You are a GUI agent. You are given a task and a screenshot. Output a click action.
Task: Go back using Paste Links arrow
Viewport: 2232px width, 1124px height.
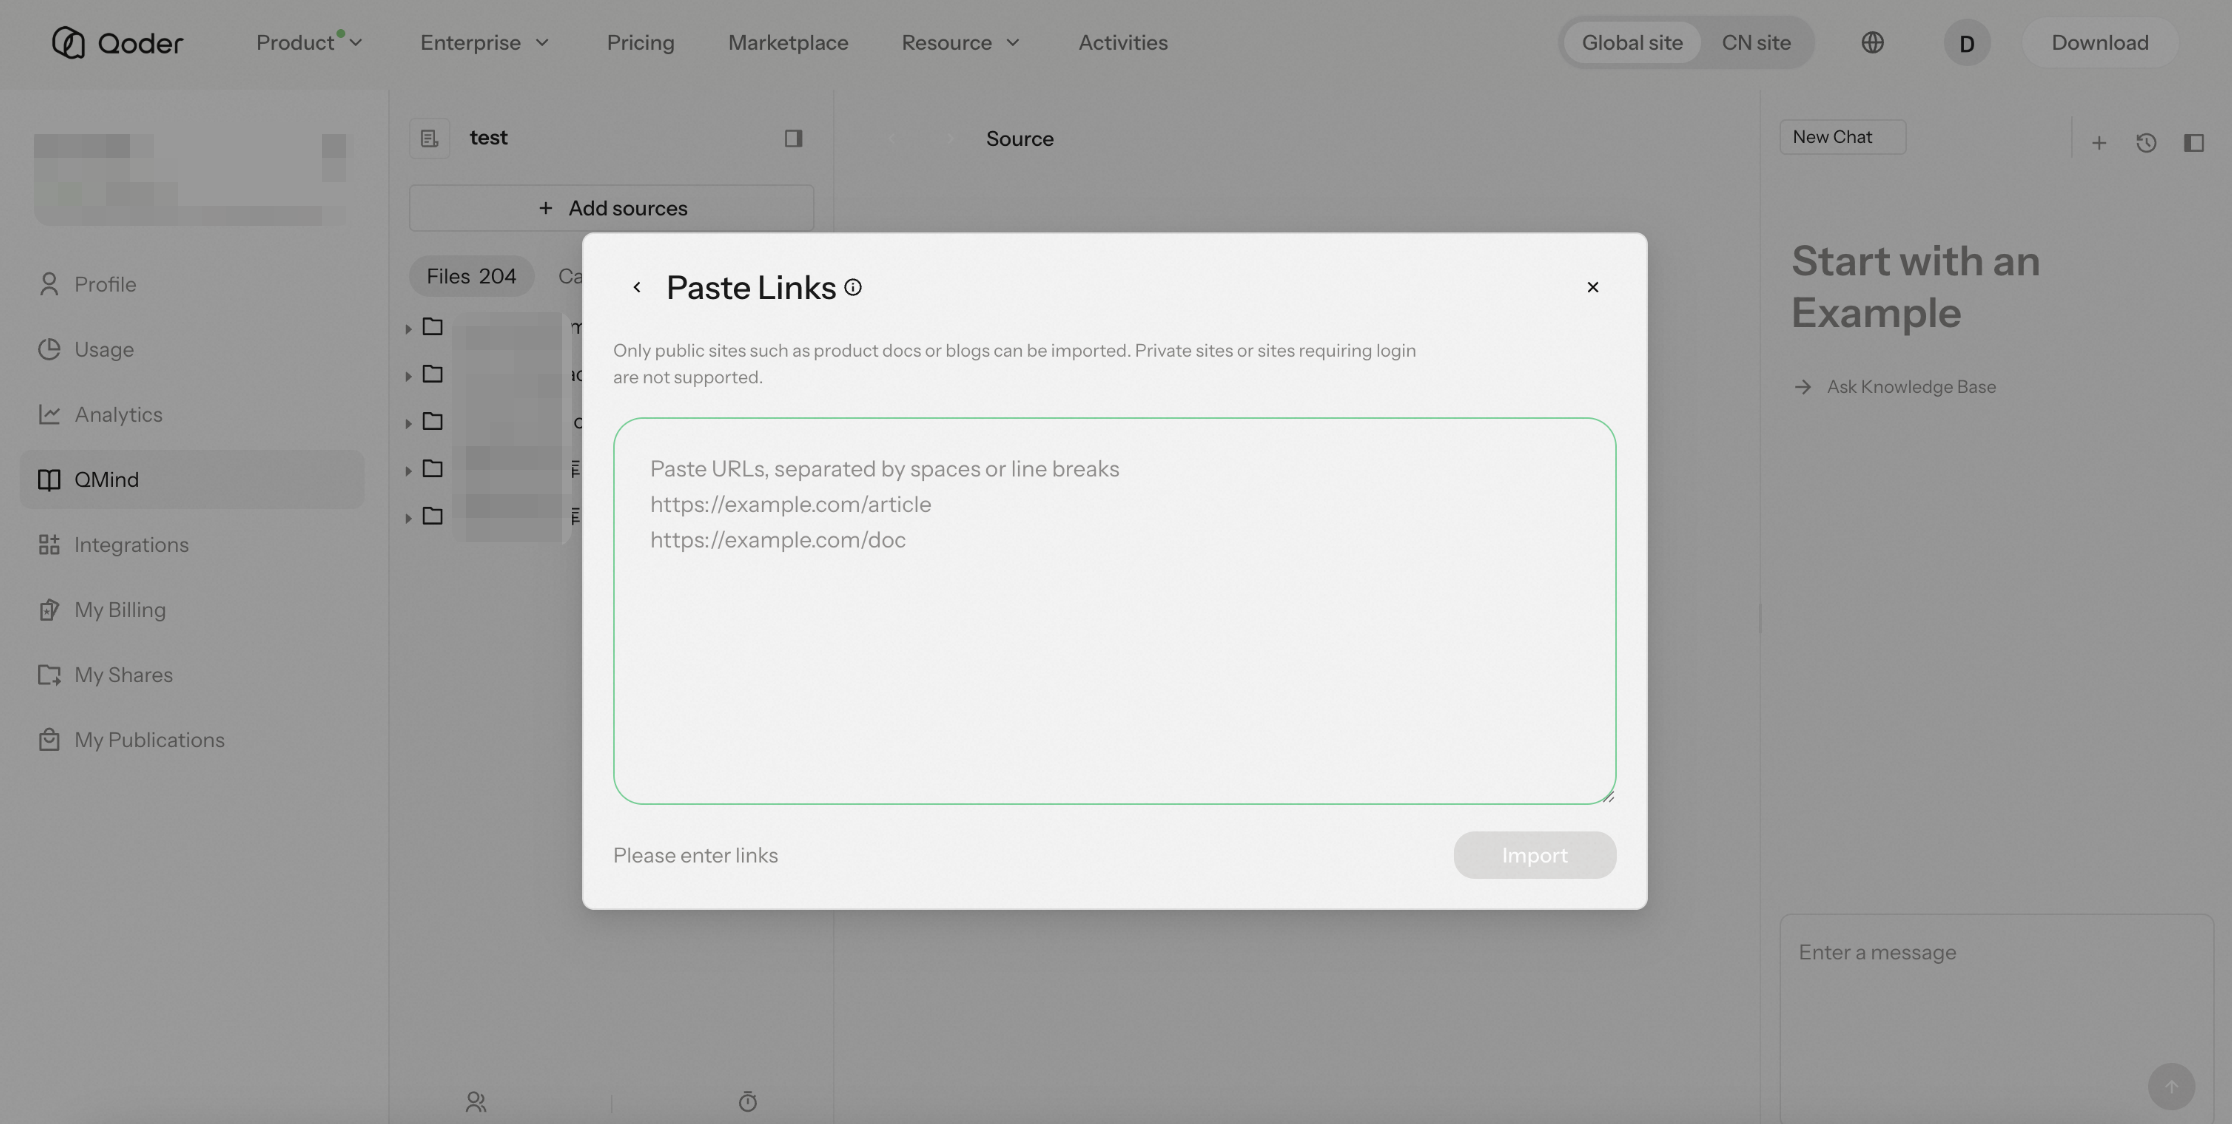click(x=636, y=287)
